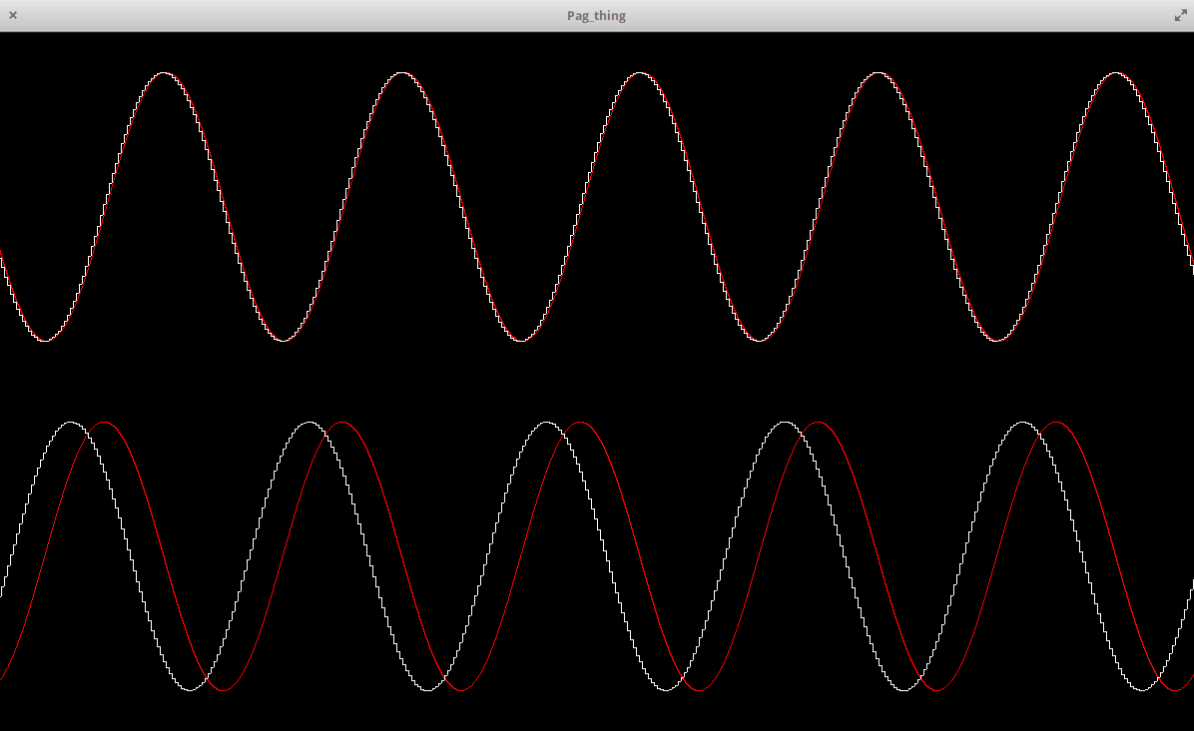This screenshot has height=731, width=1194.
Task: Click the rightmost peak of the upper wave
Action: pos(1115,73)
